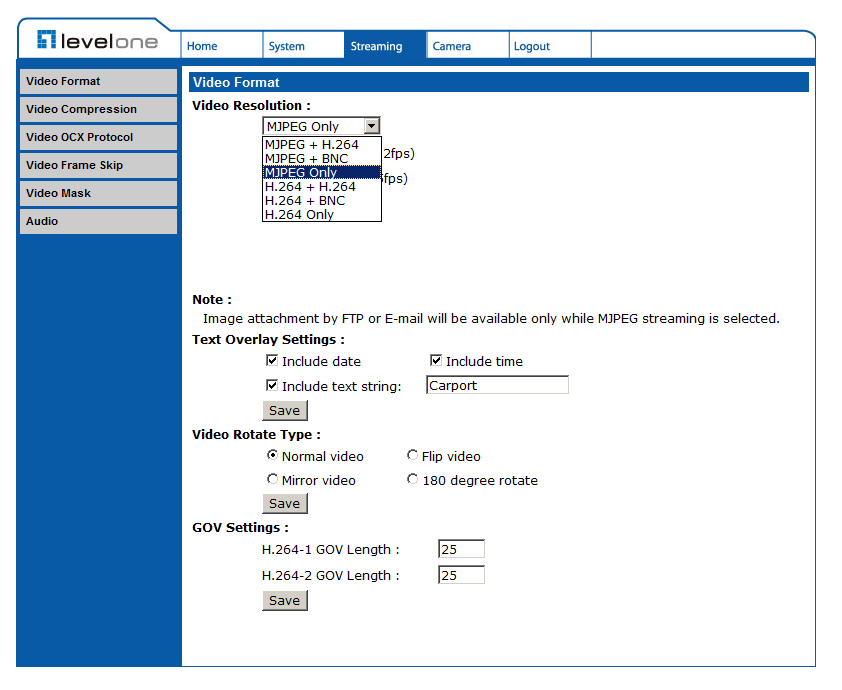The width and height of the screenshot is (842, 690).
Task: Choose H.264 Only option
Action: 322,214
